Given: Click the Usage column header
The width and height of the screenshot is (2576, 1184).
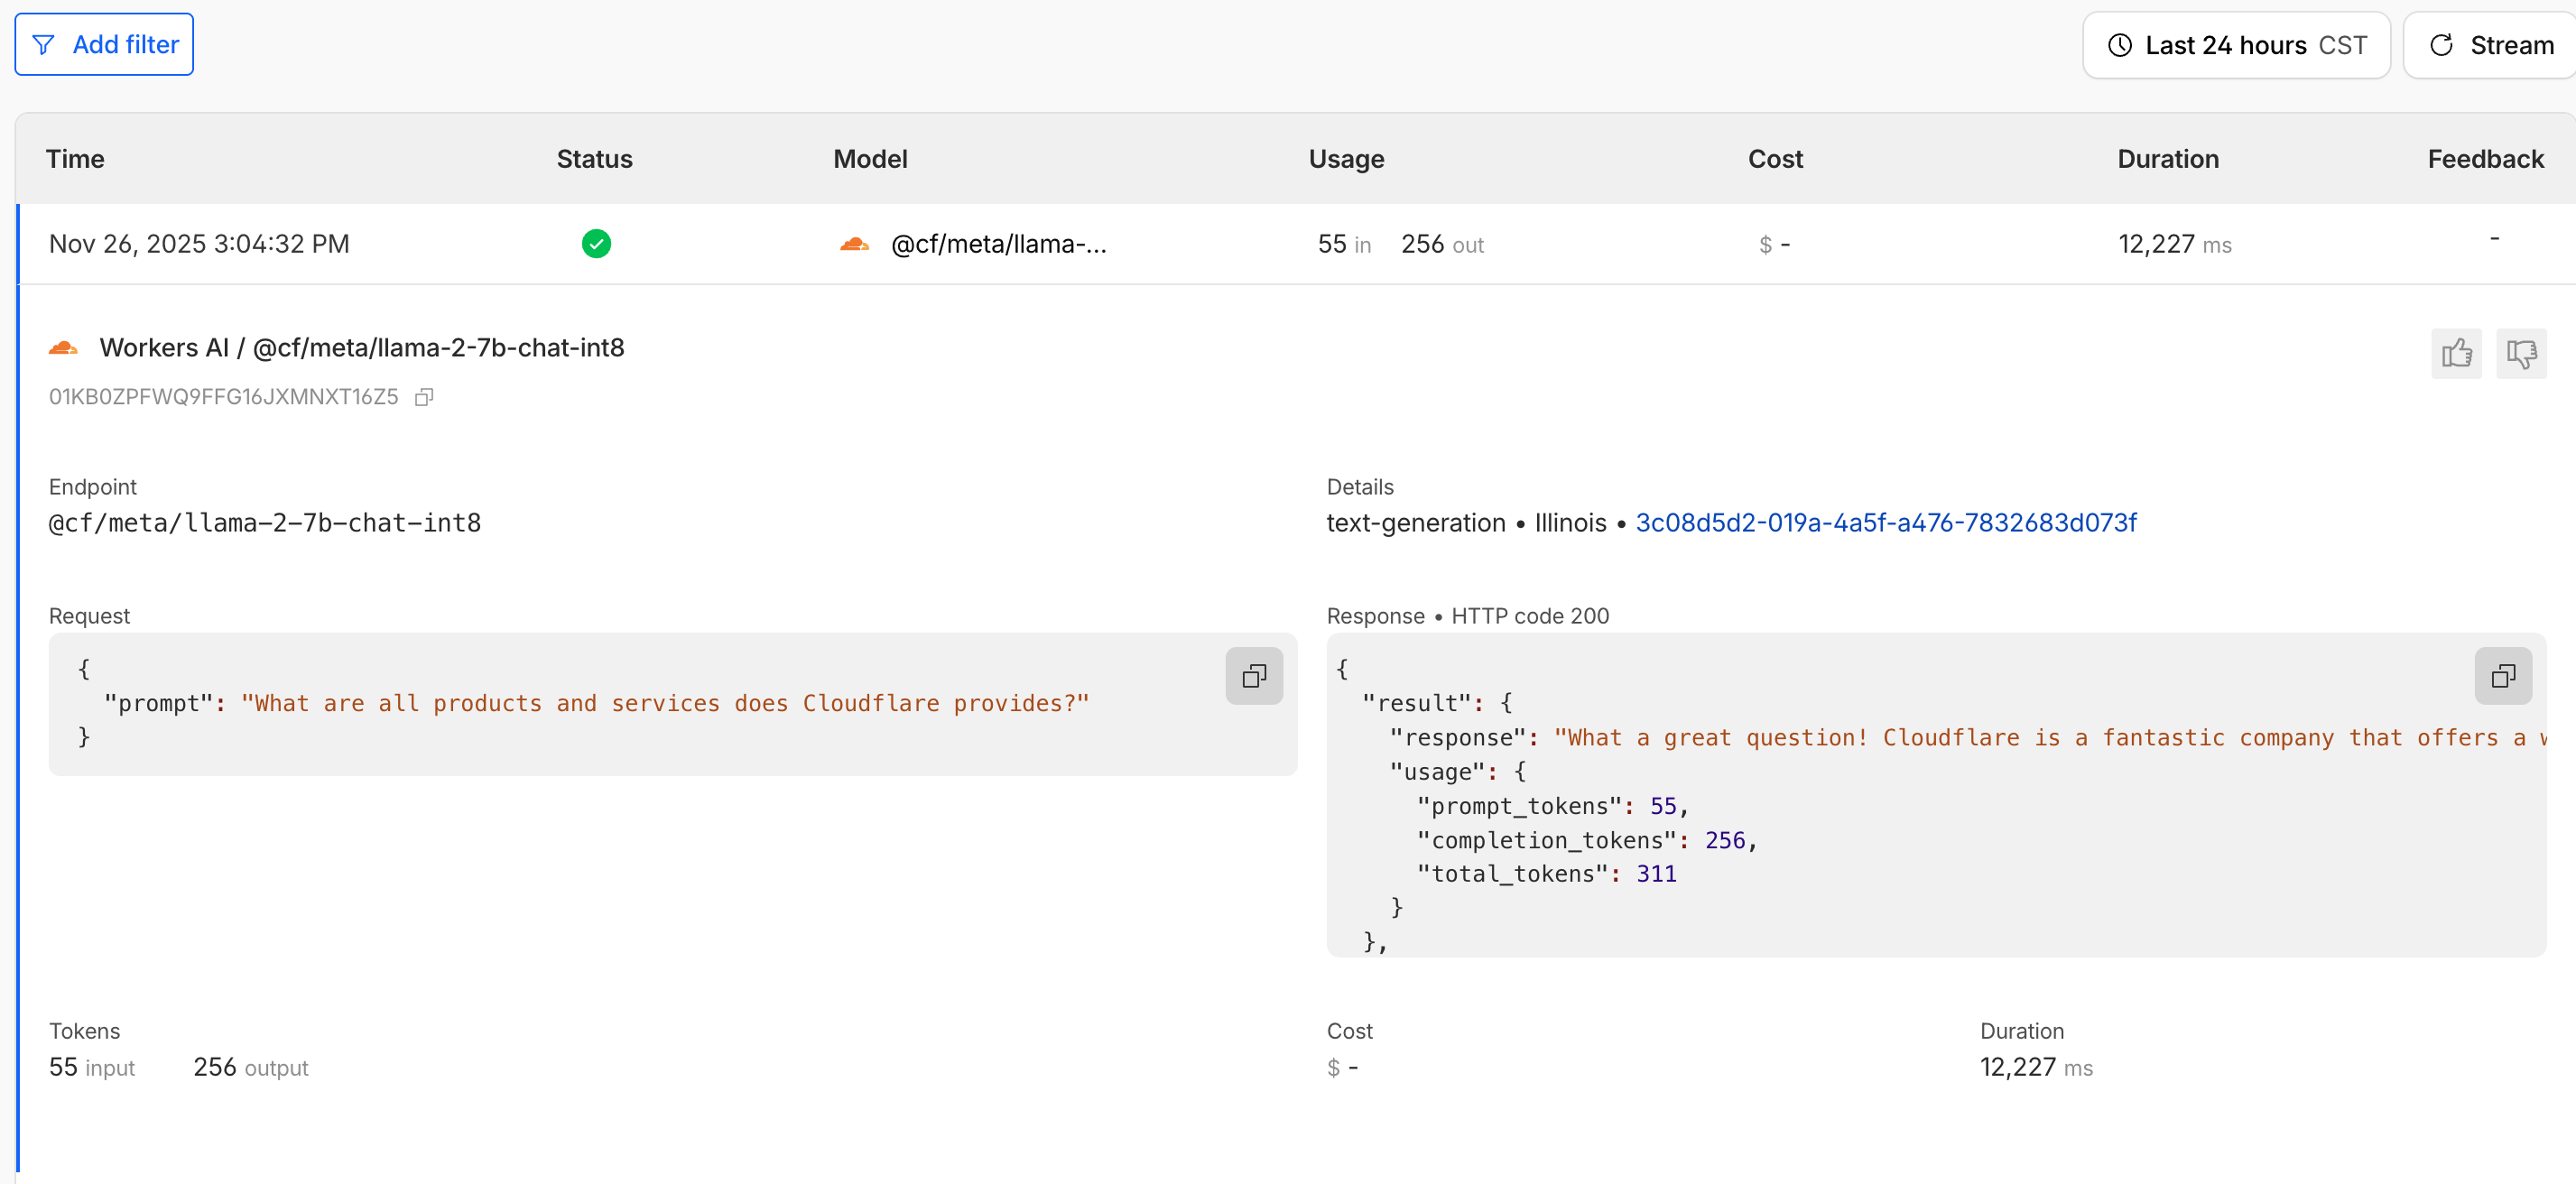Looking at the screenshot, I should pyautogui.click(x=1346, y=159).
